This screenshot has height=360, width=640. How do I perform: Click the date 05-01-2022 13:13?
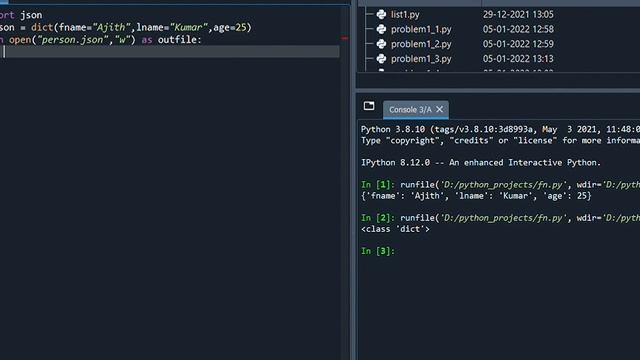click(x=518, y=58)
